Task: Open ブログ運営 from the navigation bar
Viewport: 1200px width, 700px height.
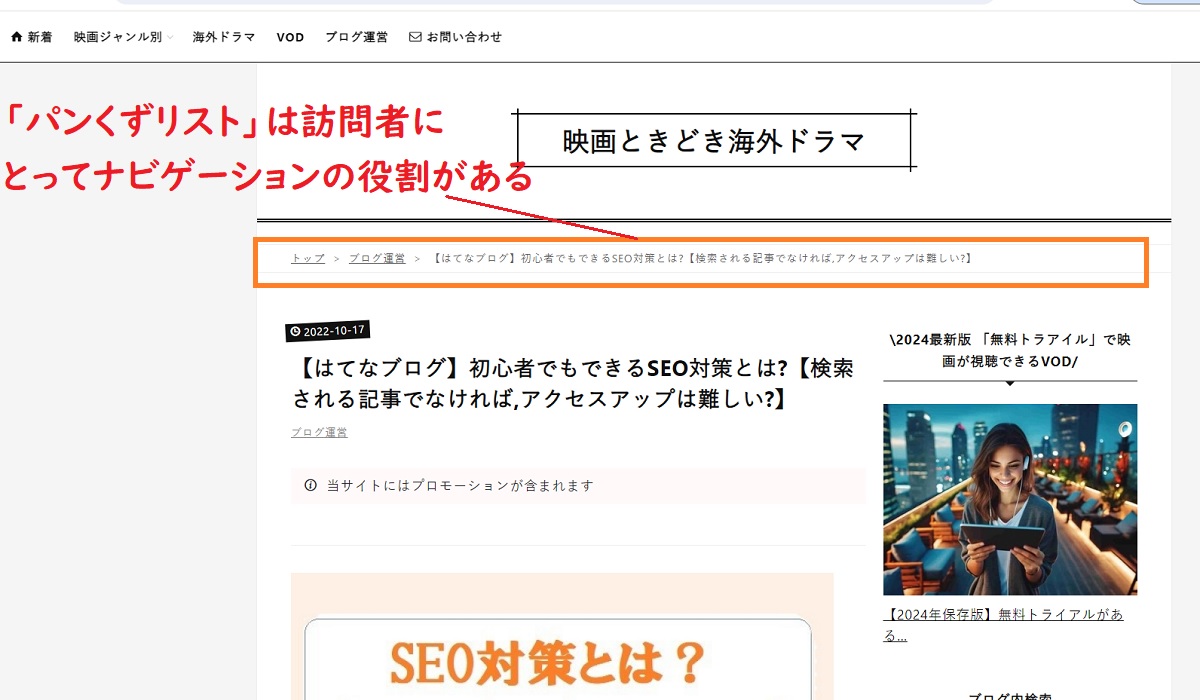Action: [357, 37]
